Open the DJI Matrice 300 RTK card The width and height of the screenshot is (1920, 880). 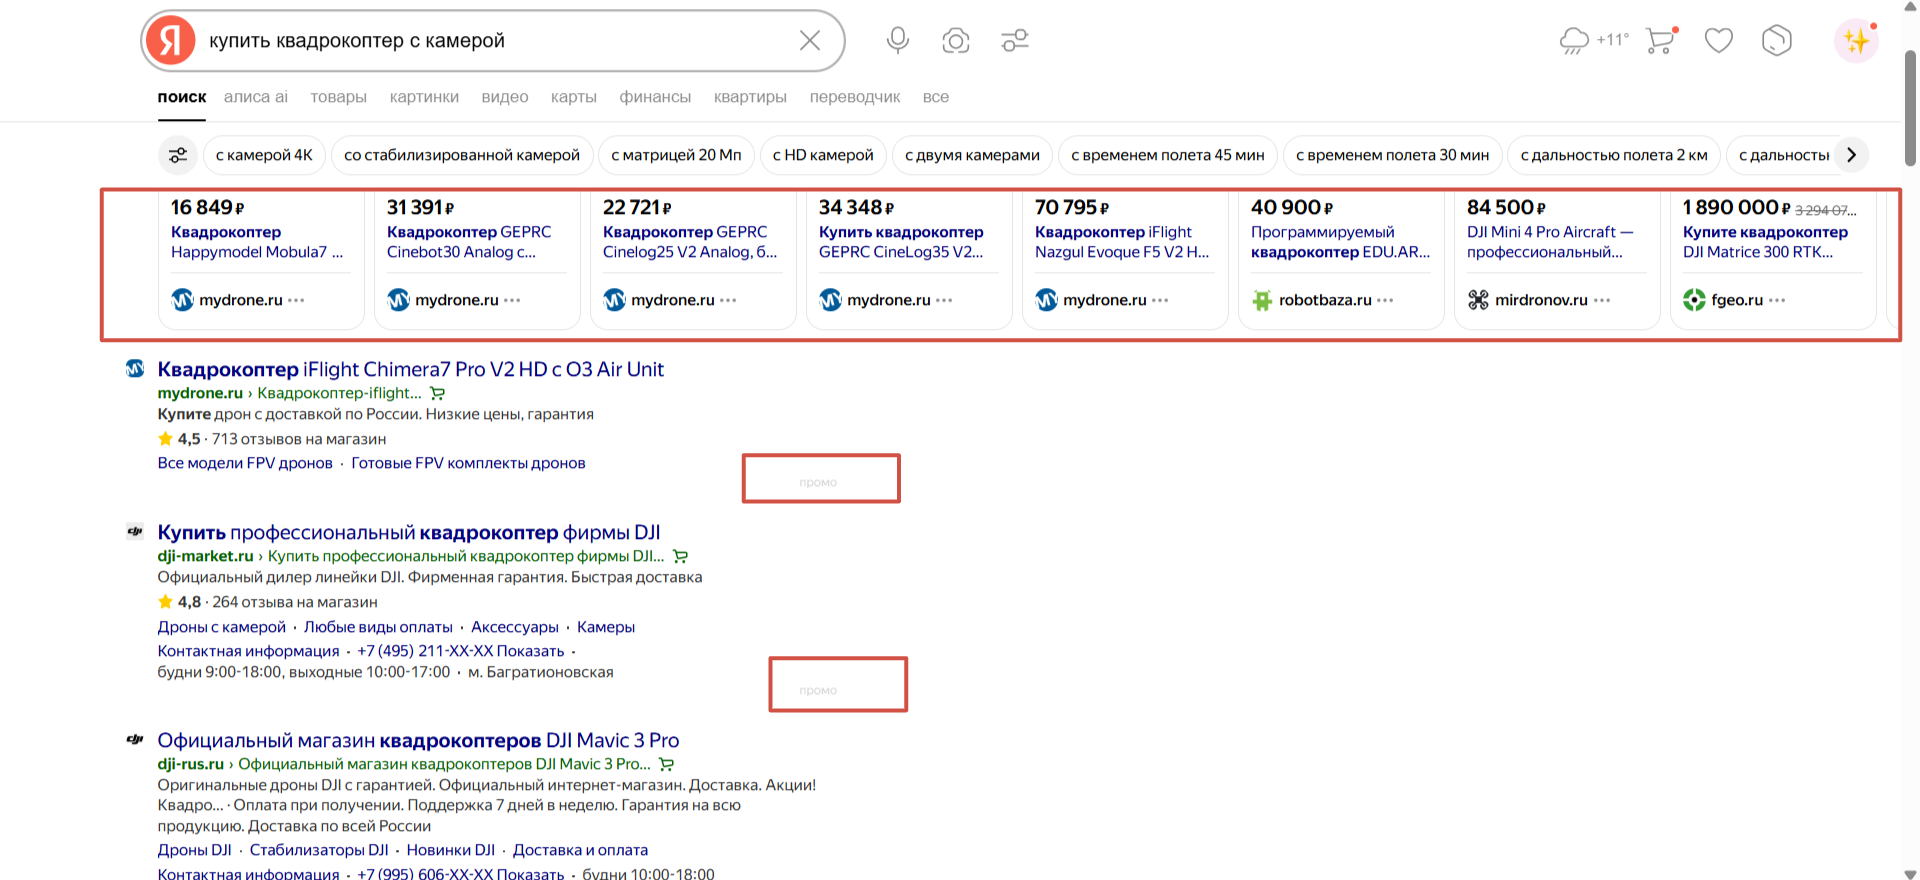(1773, 260)
